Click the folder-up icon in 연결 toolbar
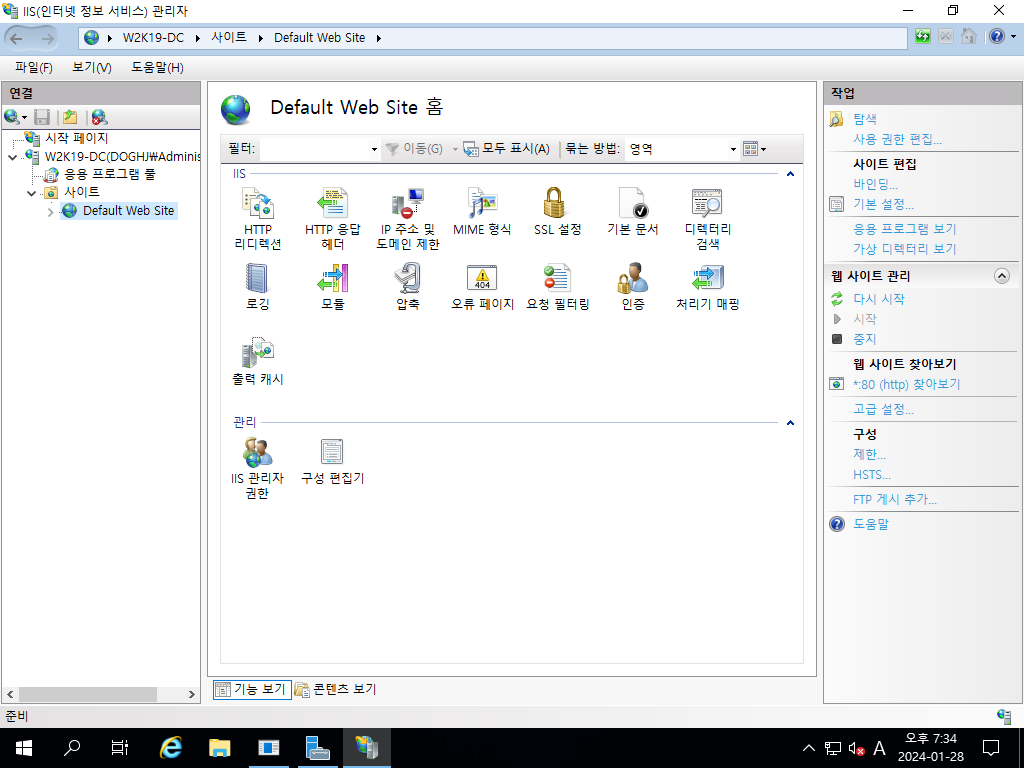Screen dimensions: 1024x768 [x=71, y=118]
